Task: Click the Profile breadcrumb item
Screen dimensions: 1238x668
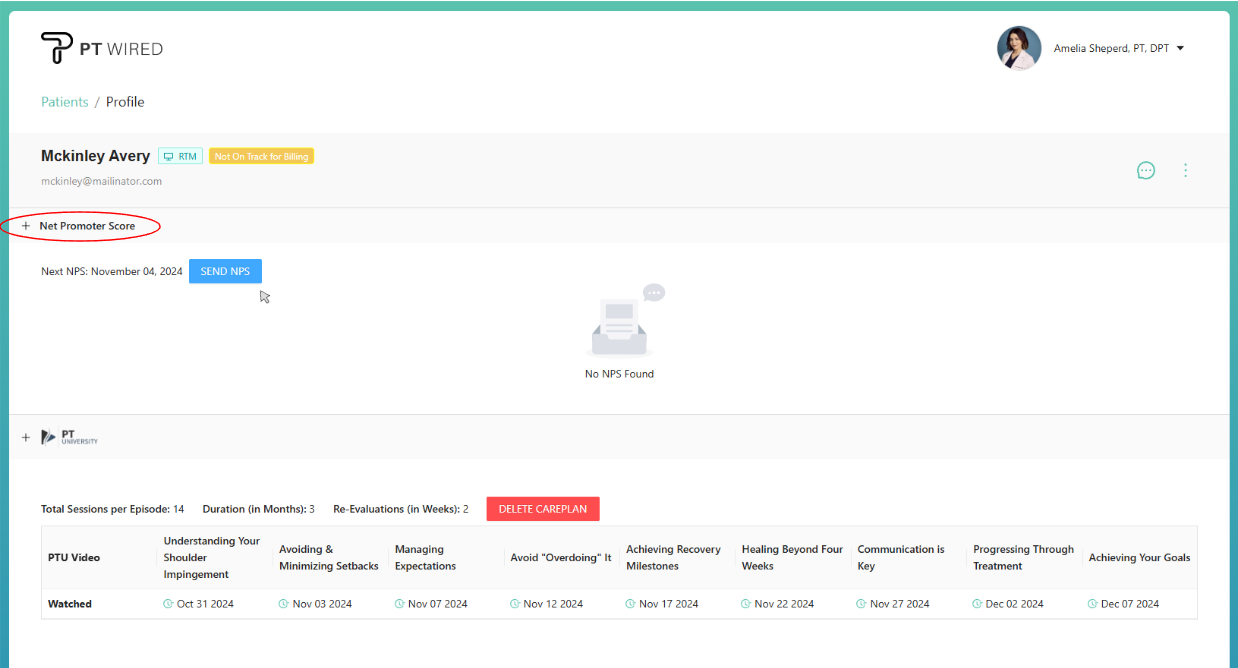Action: 125,102
